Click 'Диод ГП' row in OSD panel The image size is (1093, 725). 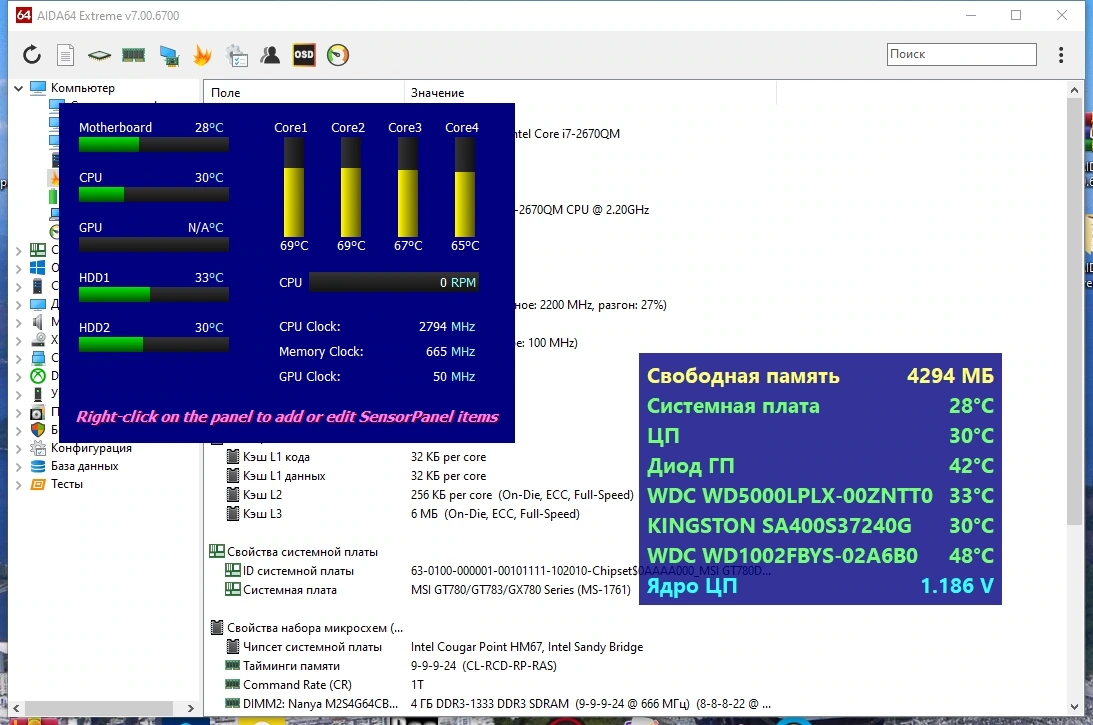coord(820,466)
